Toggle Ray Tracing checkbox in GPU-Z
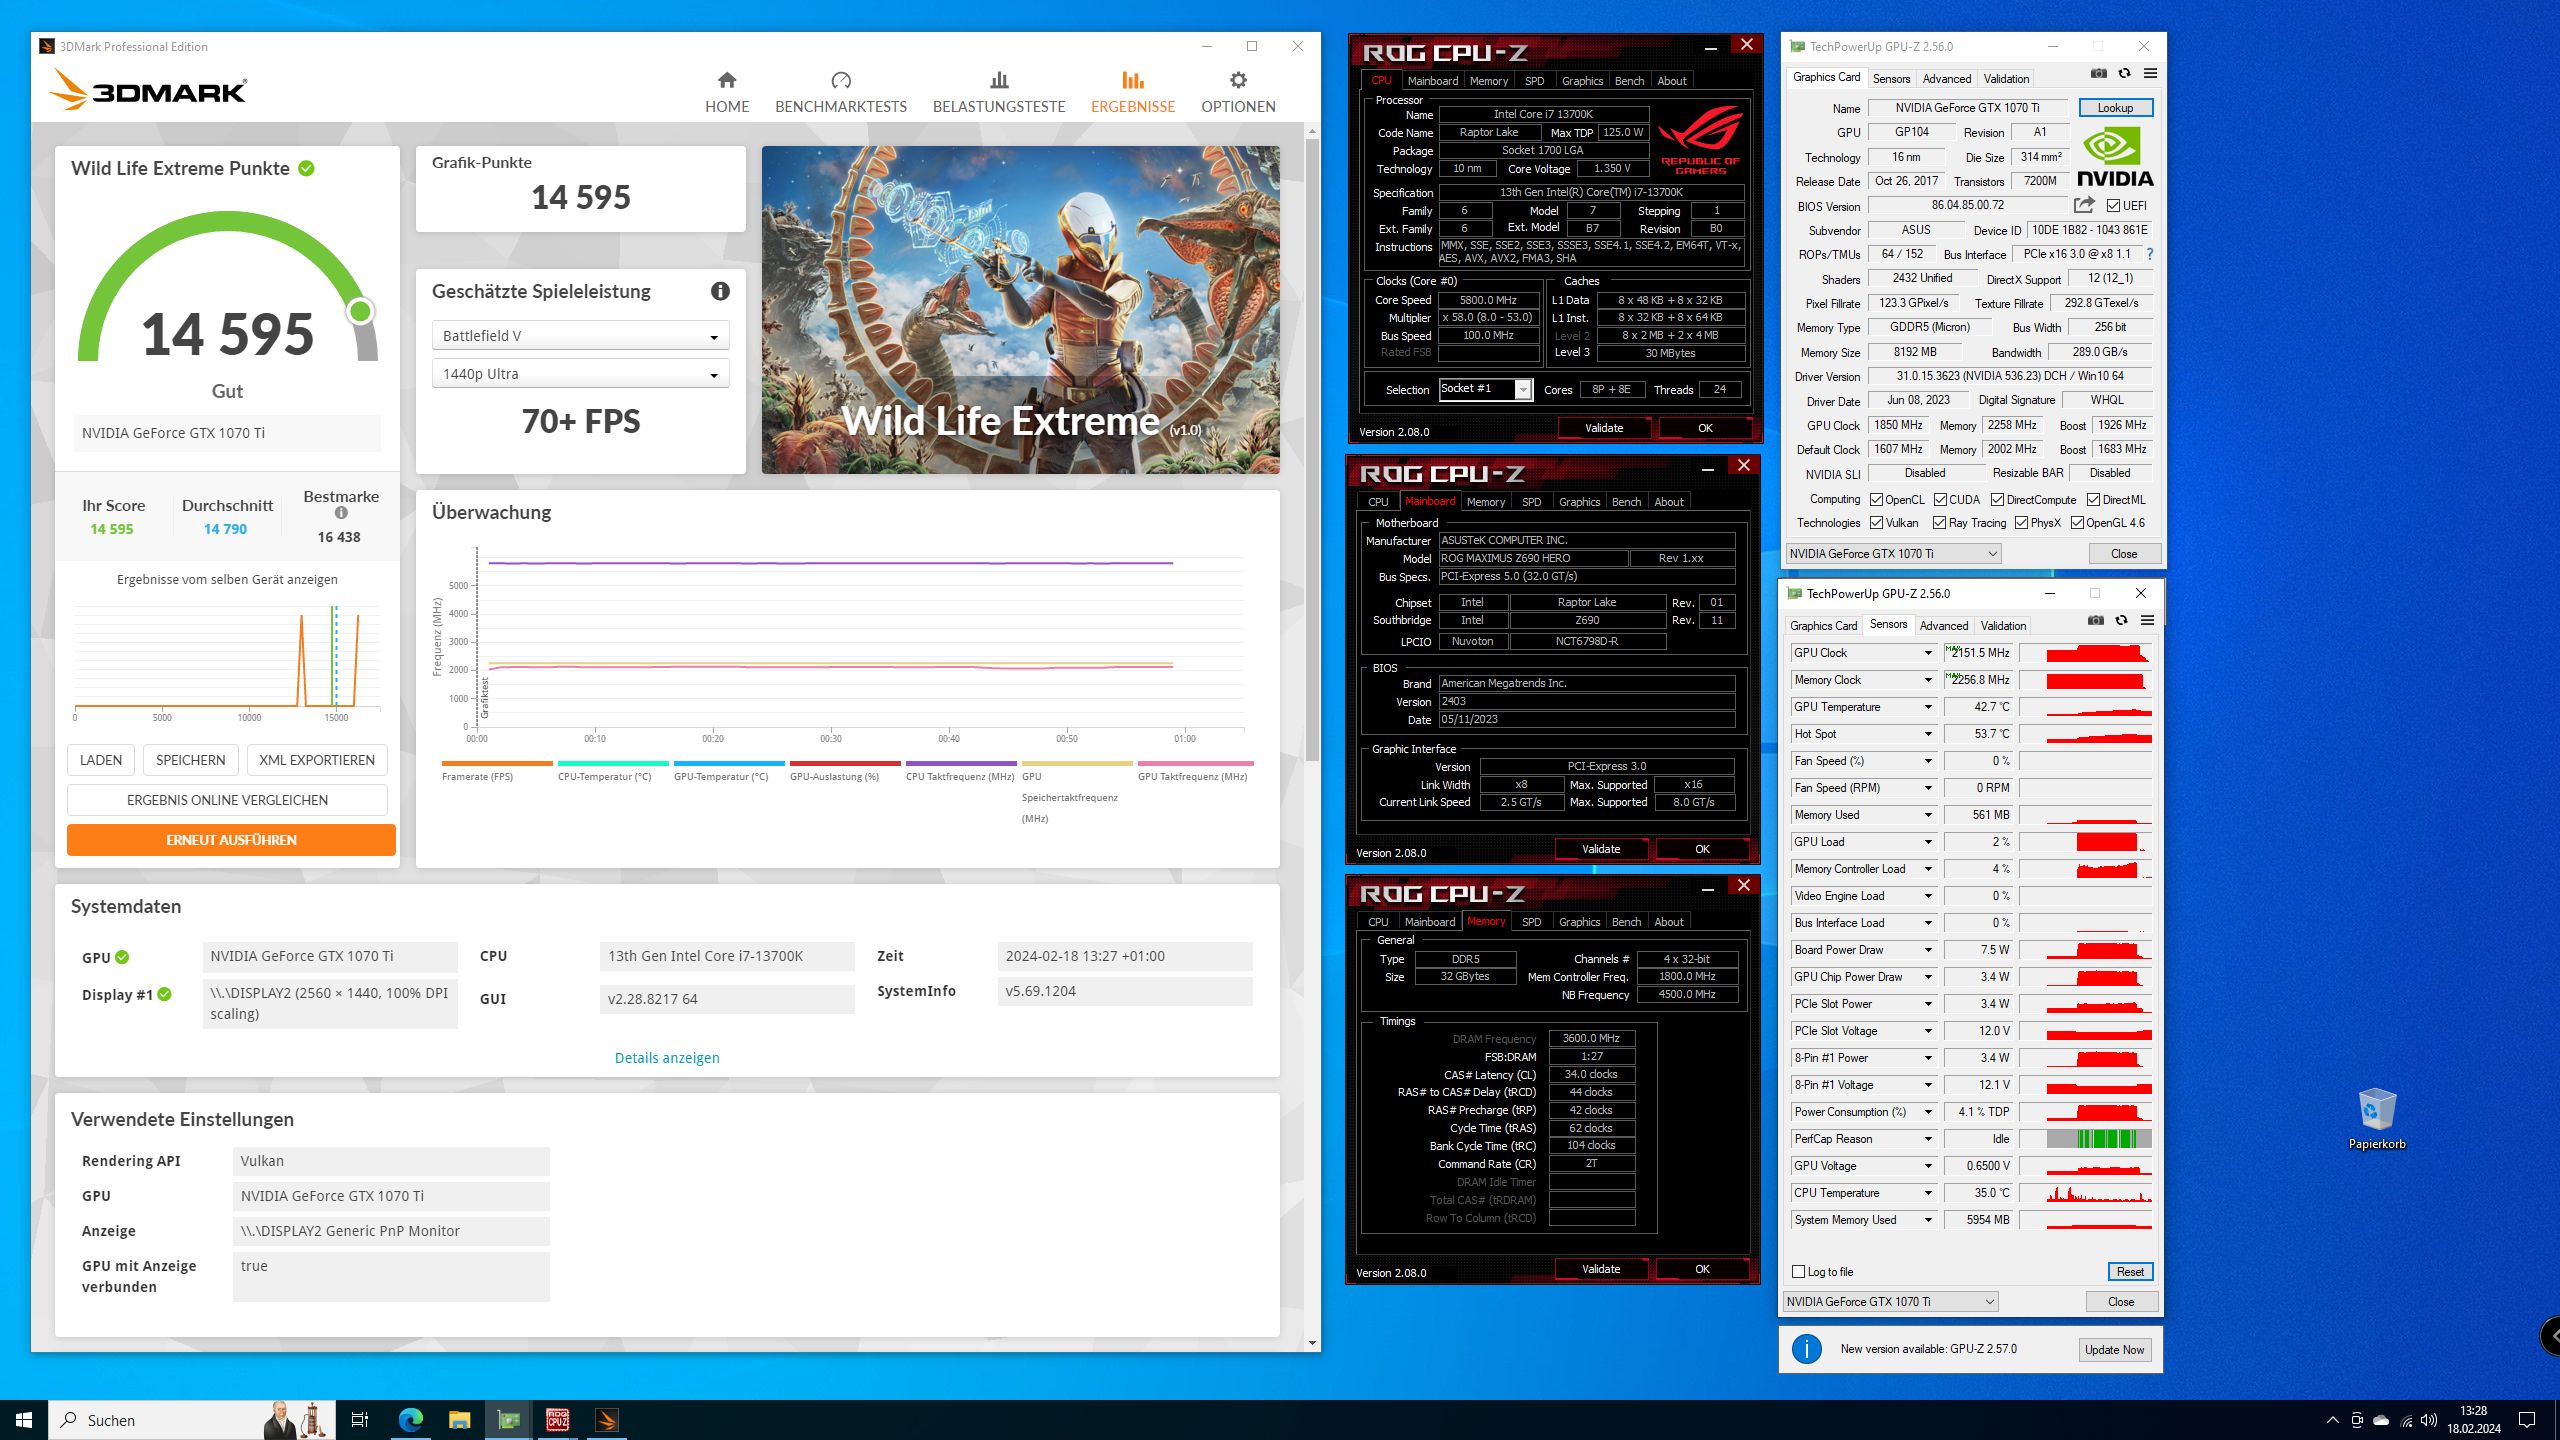The width and height of the screenshot is (2560, 1440). point(1939,523)
